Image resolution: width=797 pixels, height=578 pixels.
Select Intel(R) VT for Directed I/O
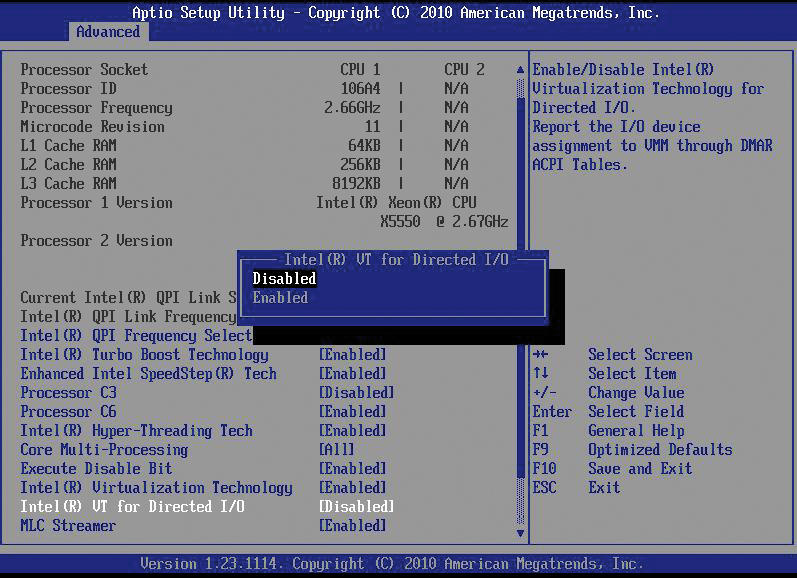pos(132,506)
